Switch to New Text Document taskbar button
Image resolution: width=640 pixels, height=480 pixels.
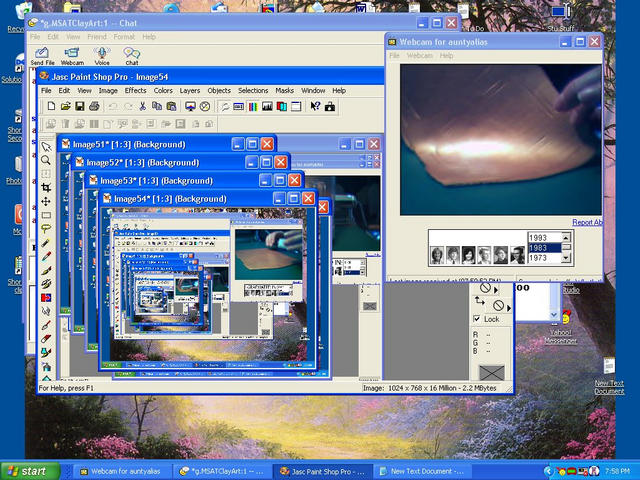click(x=422, y=471)
